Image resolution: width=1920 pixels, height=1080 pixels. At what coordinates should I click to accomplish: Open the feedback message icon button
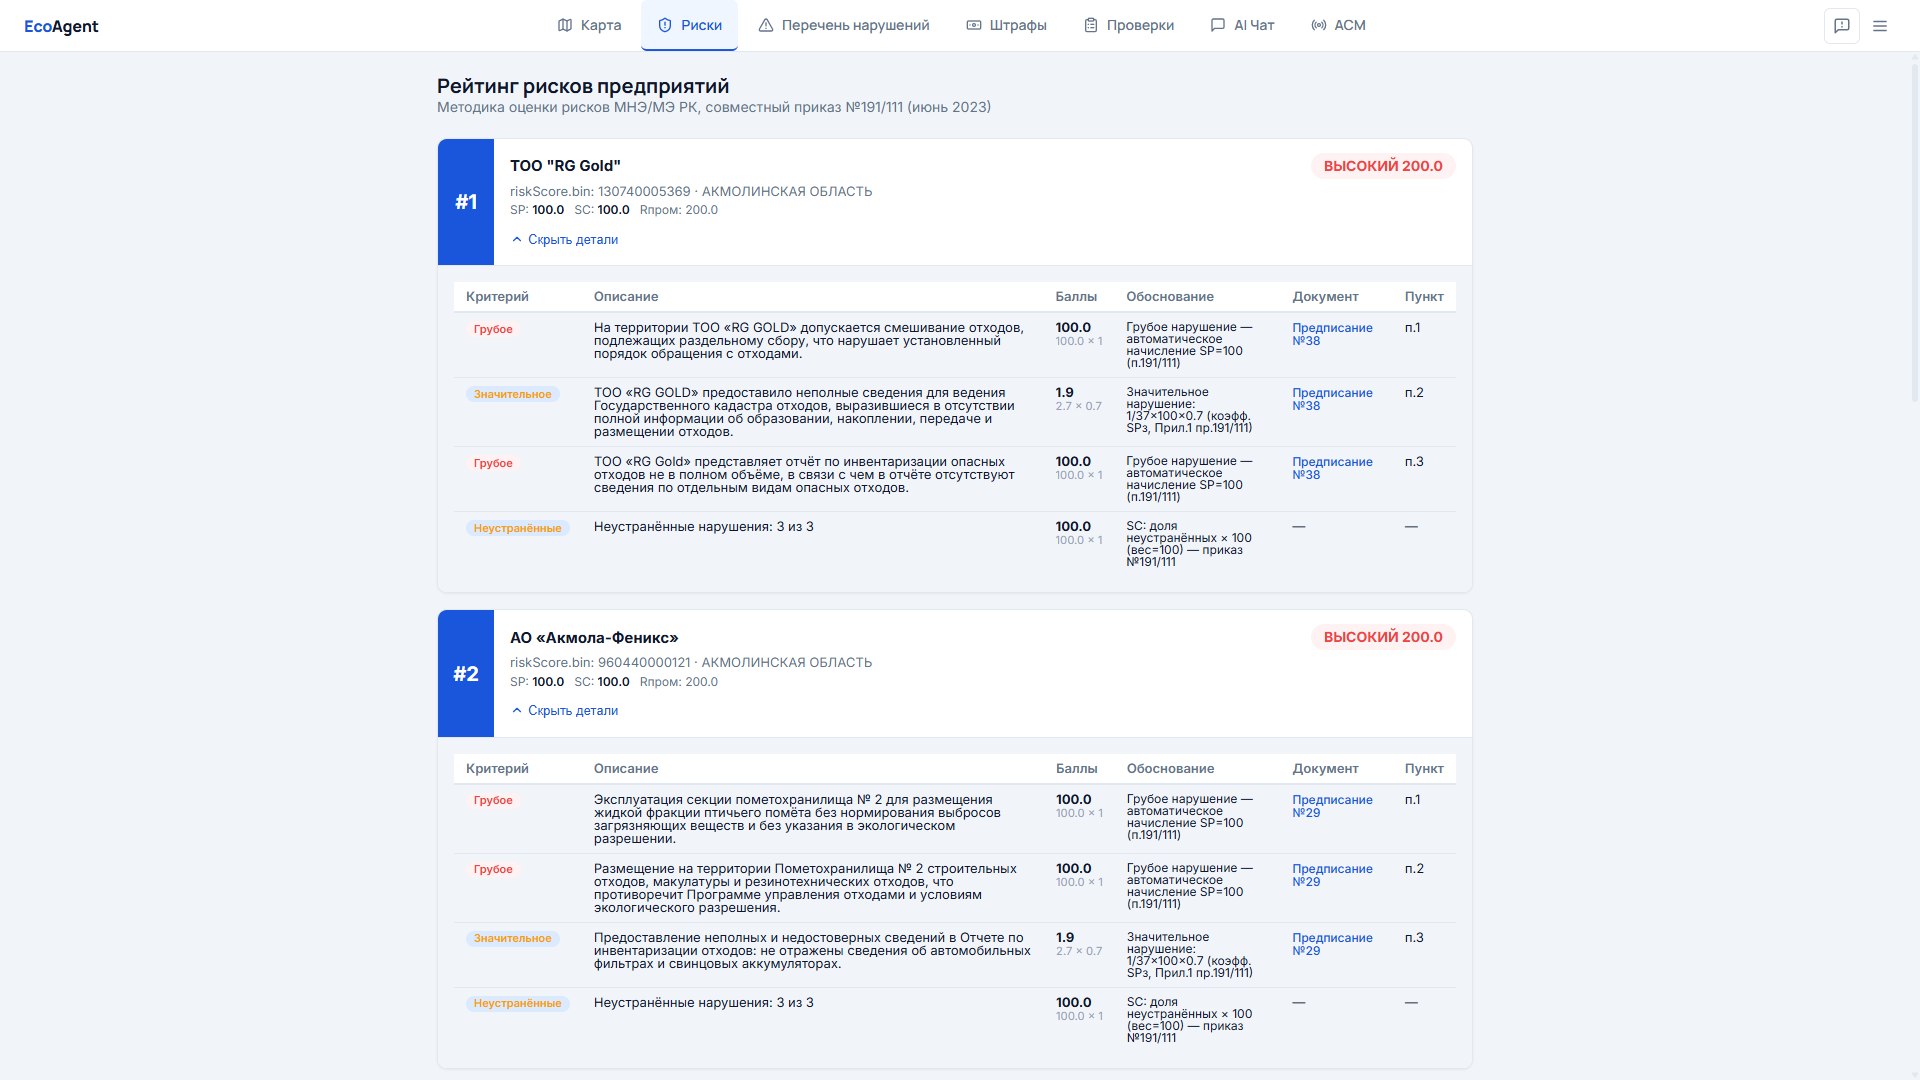[x=1842, y=26]
